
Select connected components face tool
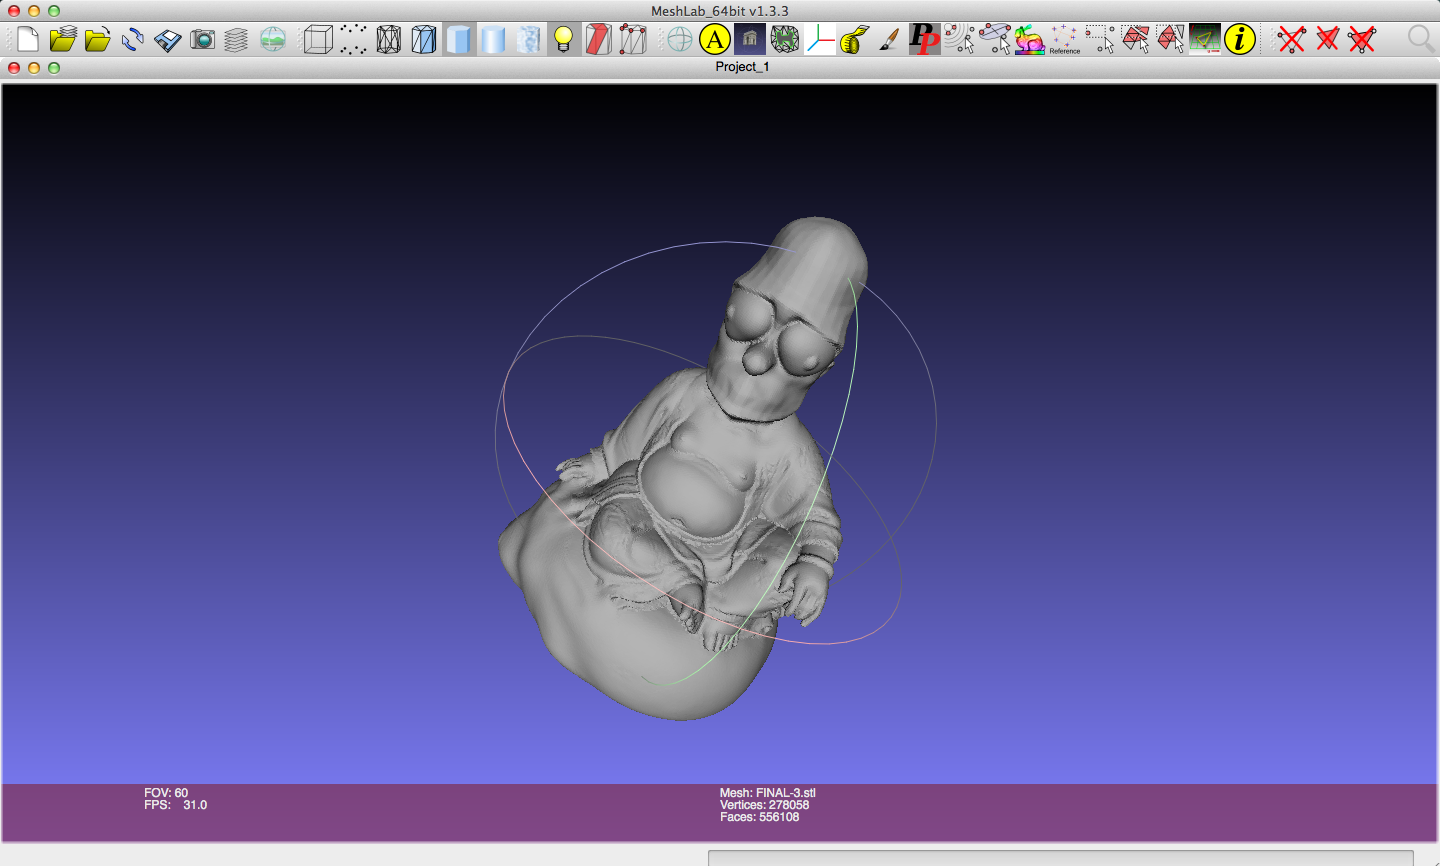coord(1170,40)
